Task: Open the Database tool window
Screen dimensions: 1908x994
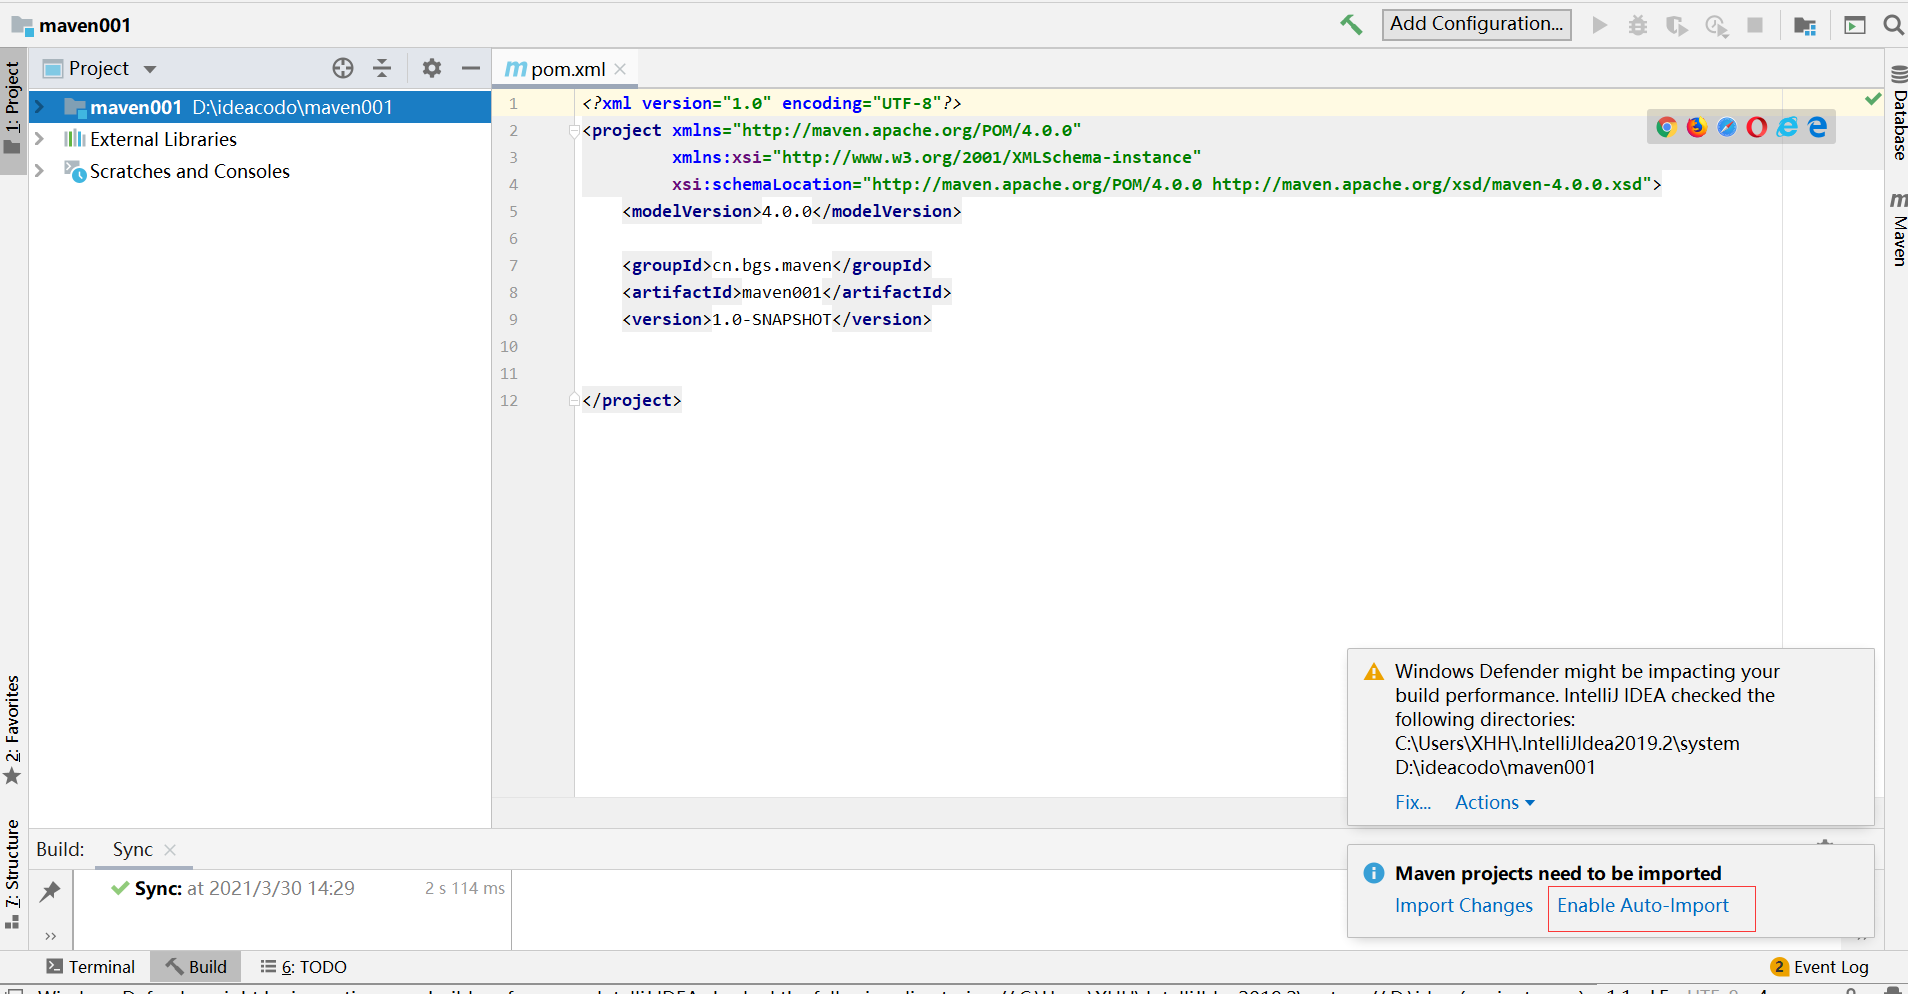Action: click(x=1898, y=113)
